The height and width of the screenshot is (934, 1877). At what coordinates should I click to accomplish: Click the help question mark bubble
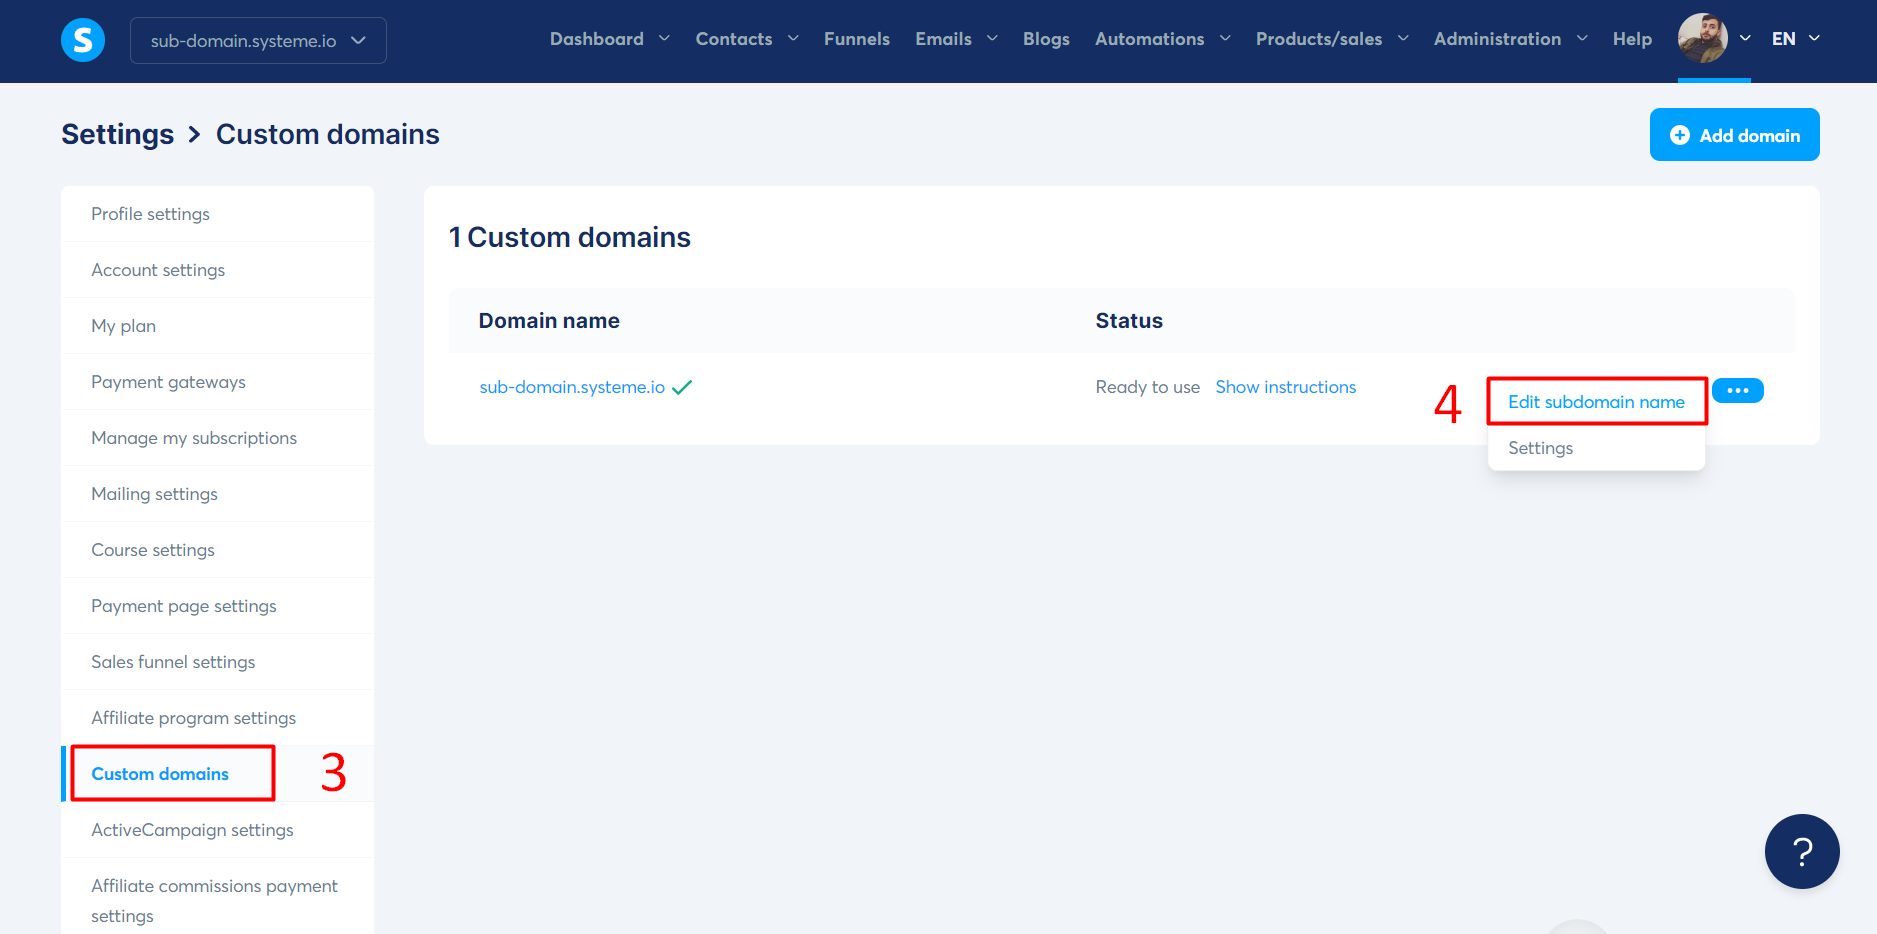point(1803,851)
